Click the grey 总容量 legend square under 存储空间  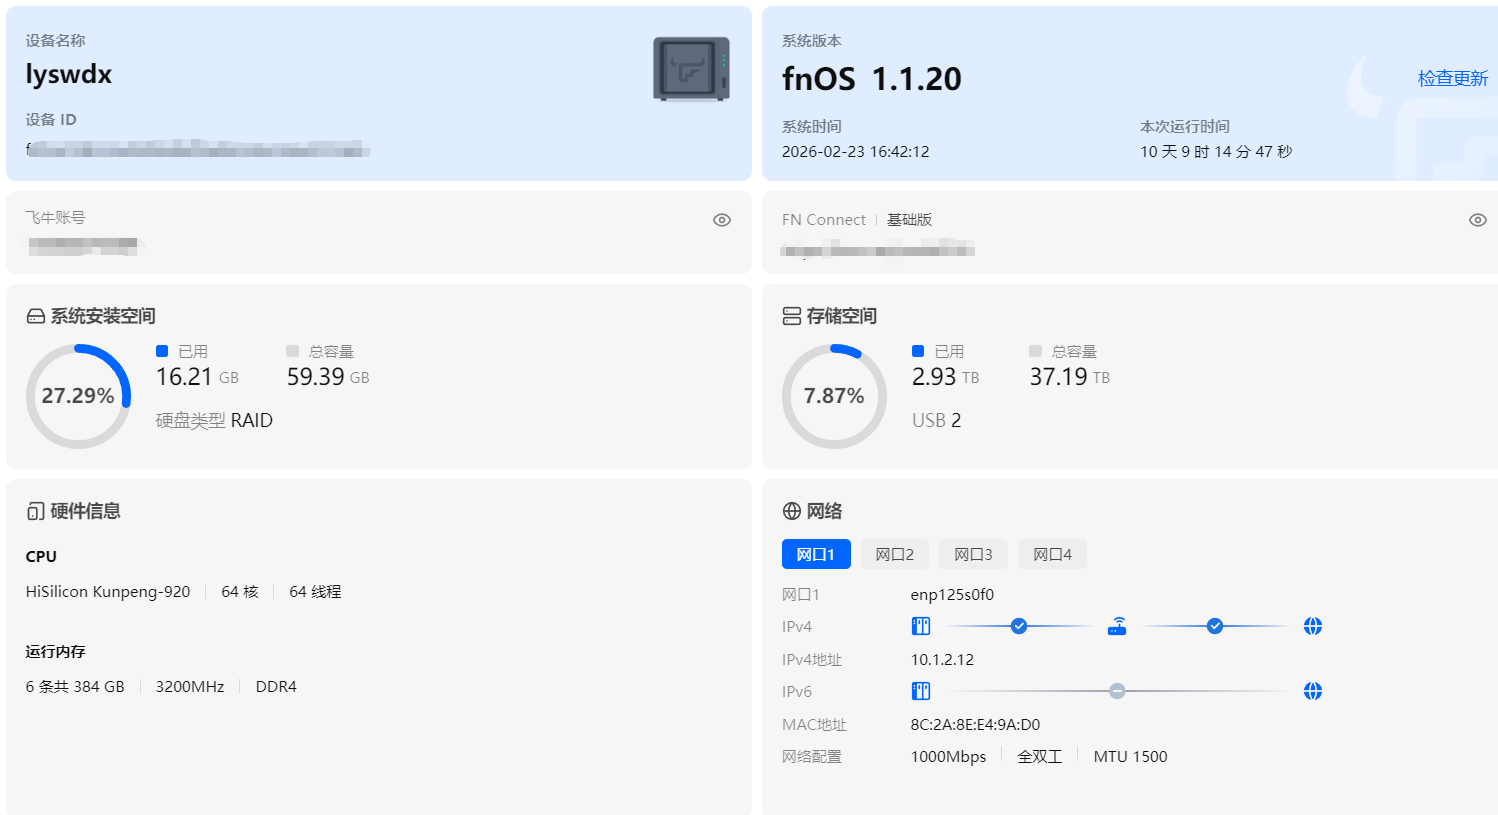(1035, 351)
